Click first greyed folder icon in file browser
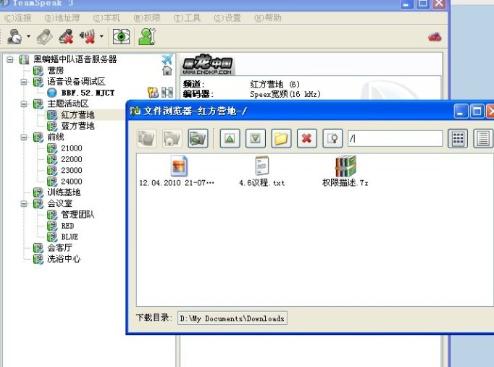The image size is (494, 367). click(x=146, y=138)
